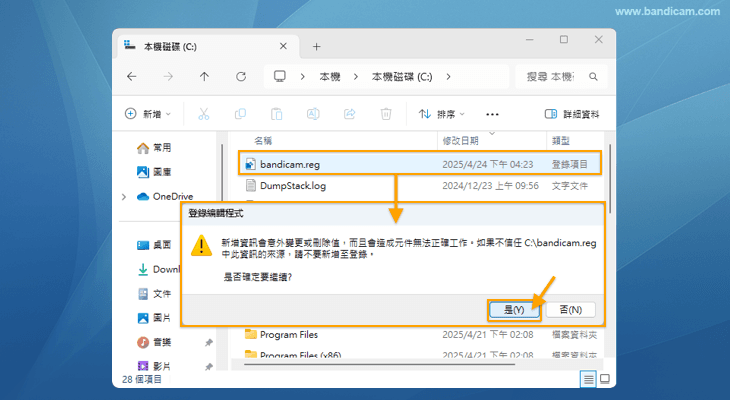Open Downloads in the sidebar
Screen dimensions: 730x400
(x=157, y=269)
